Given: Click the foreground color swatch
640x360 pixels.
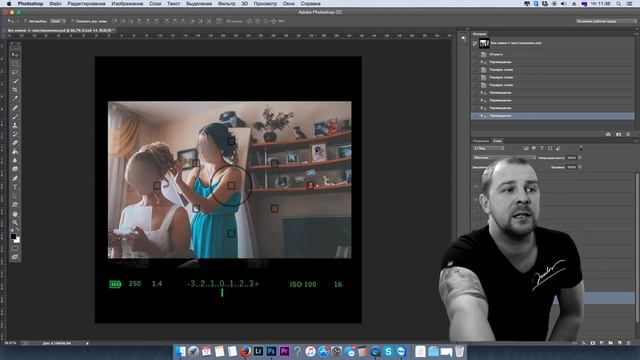Looking at the screenshot, I should [x=13, y=236].
